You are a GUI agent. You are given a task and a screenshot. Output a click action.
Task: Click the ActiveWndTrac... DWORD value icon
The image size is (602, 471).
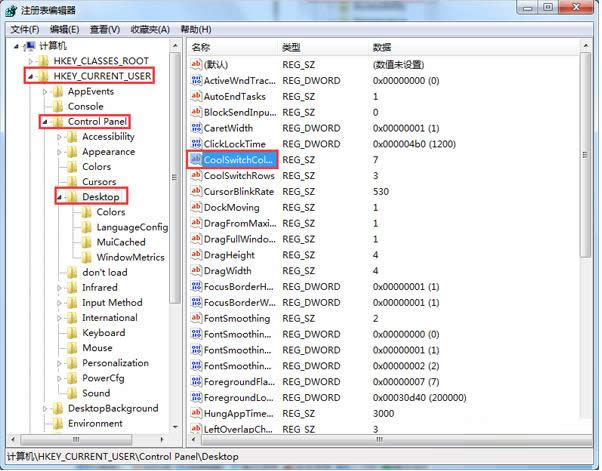[x=196, y=80]
